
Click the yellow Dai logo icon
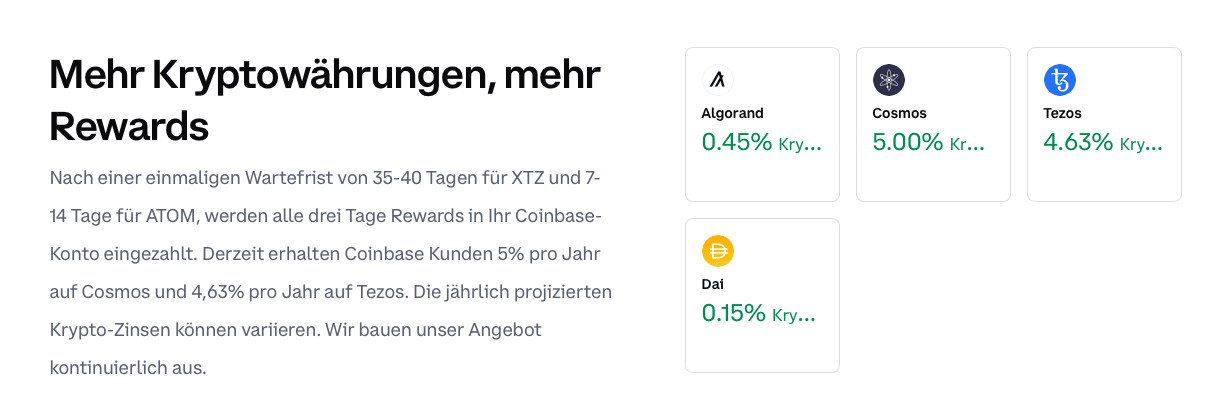(718, 251)
